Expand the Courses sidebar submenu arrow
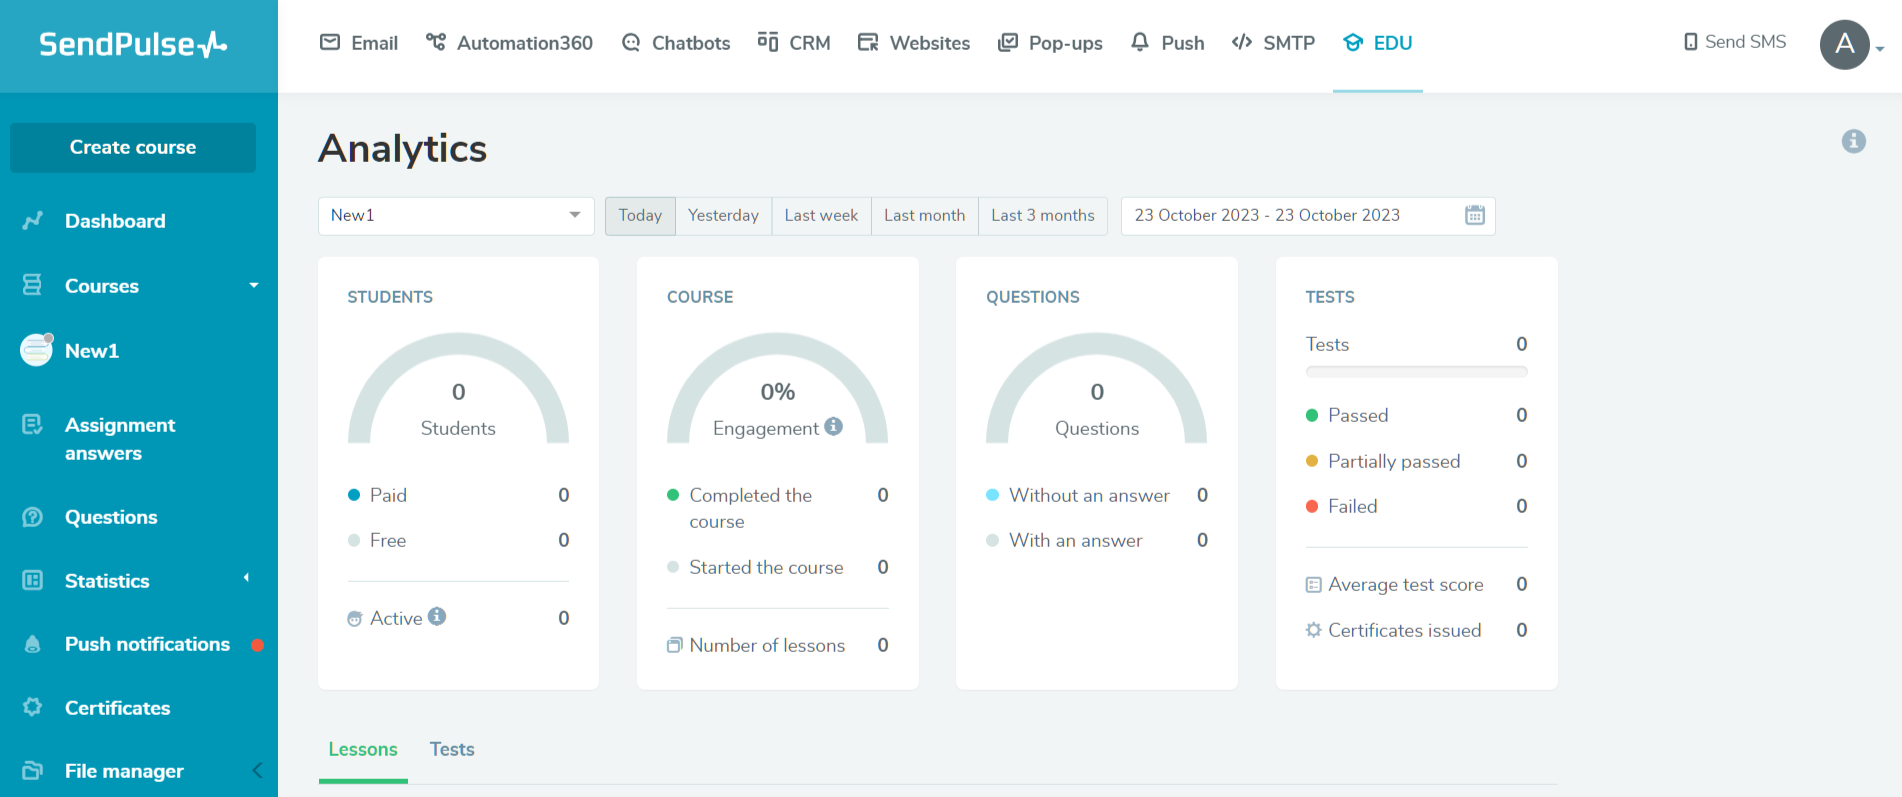This screenshot has width=1902, height=797. pos(254,285)
